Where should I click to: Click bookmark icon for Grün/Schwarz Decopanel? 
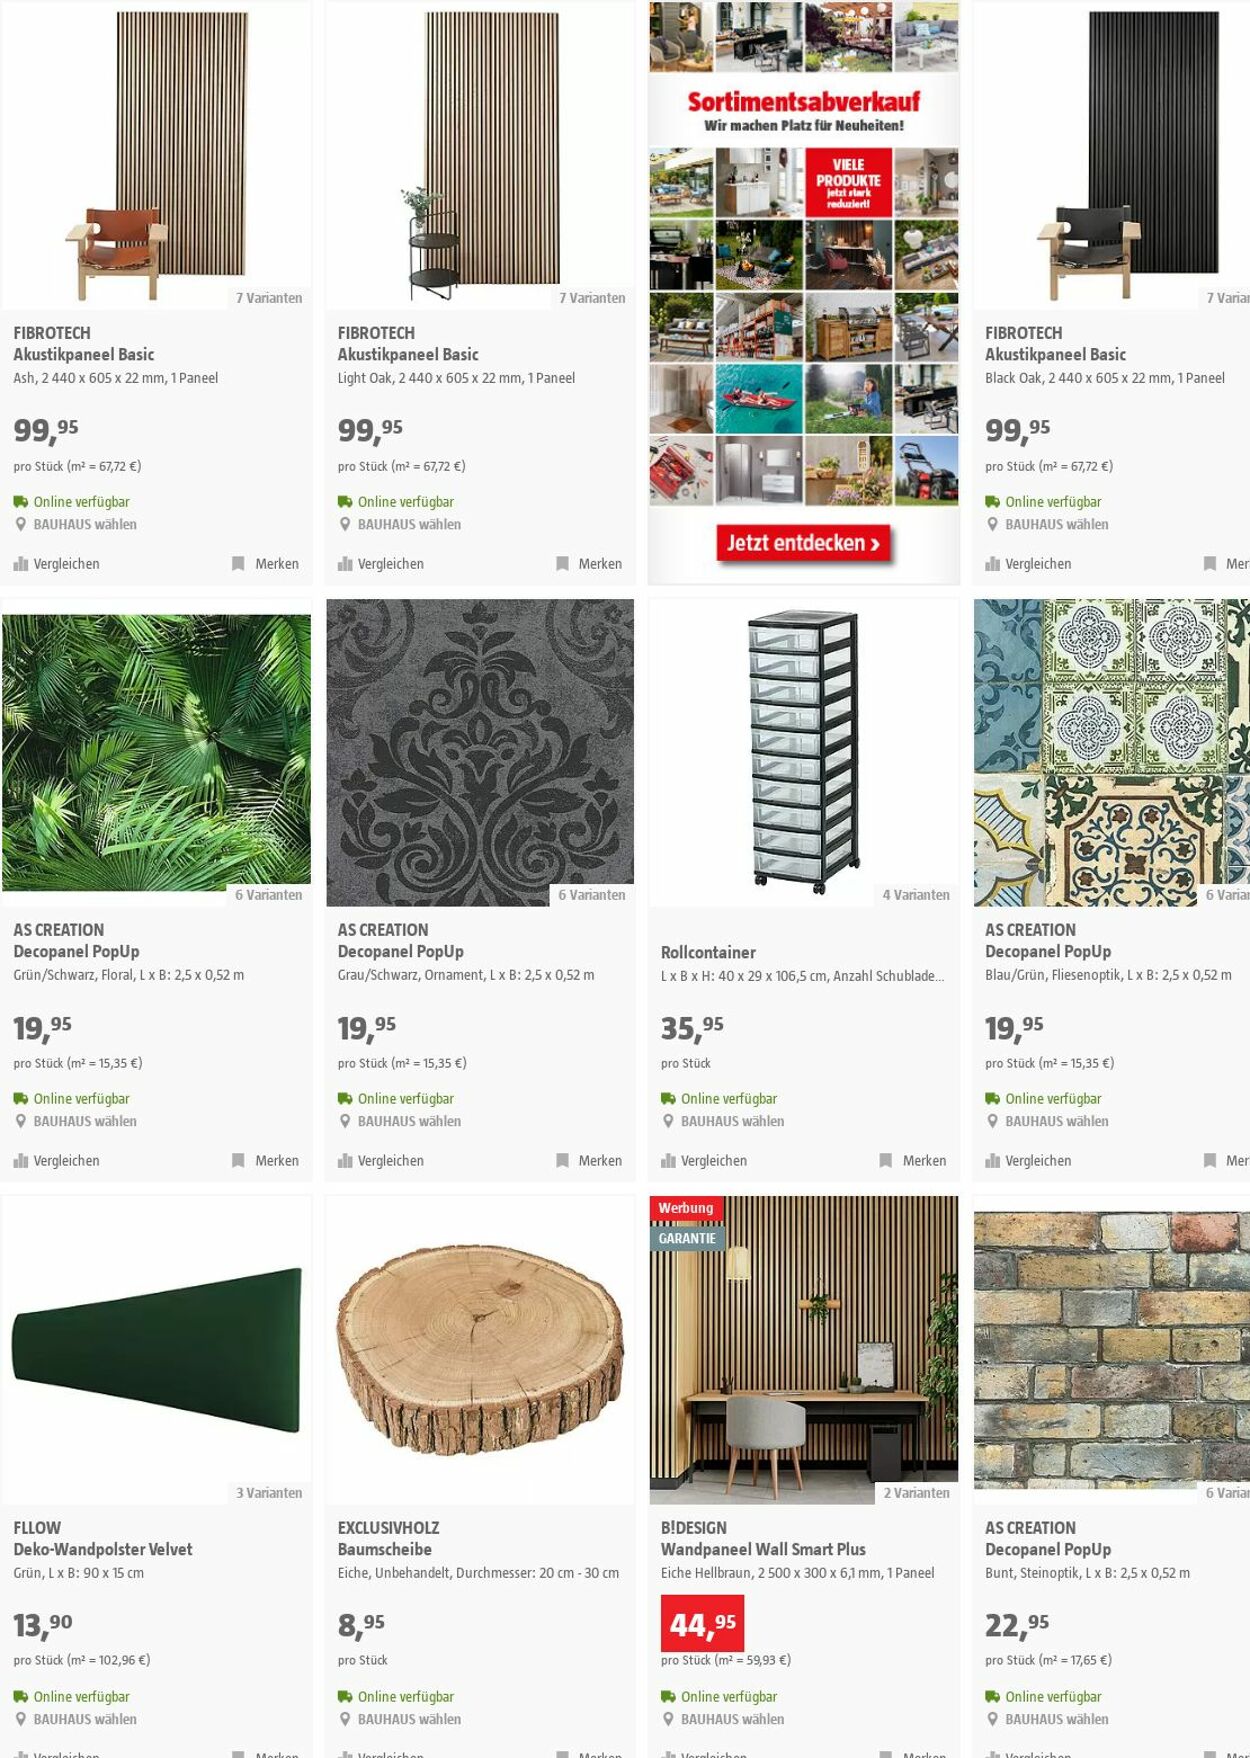[238, 1161]
